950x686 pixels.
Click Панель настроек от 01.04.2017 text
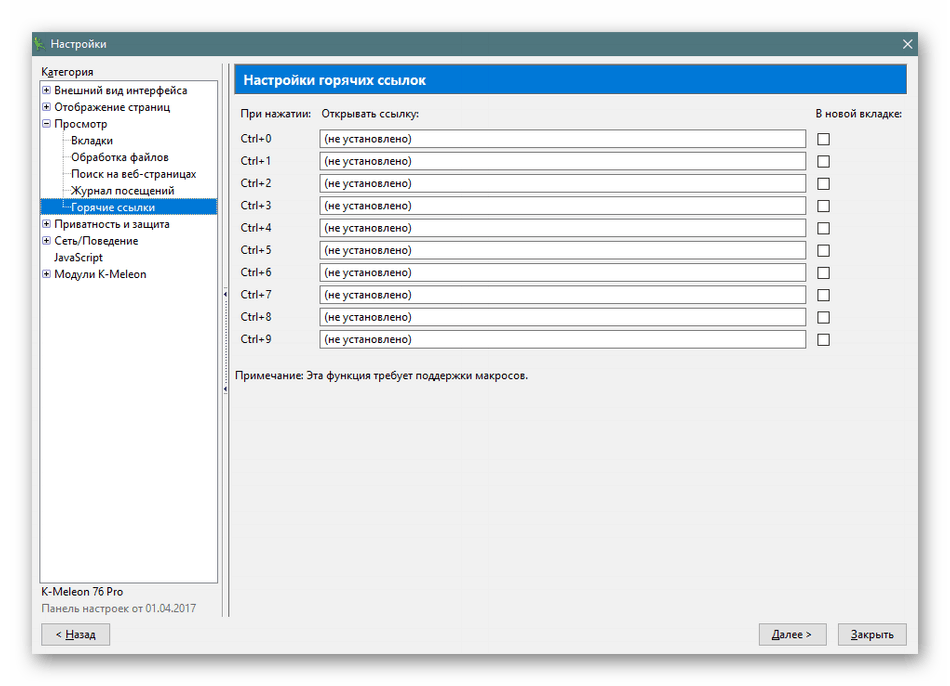click(119, 608)
